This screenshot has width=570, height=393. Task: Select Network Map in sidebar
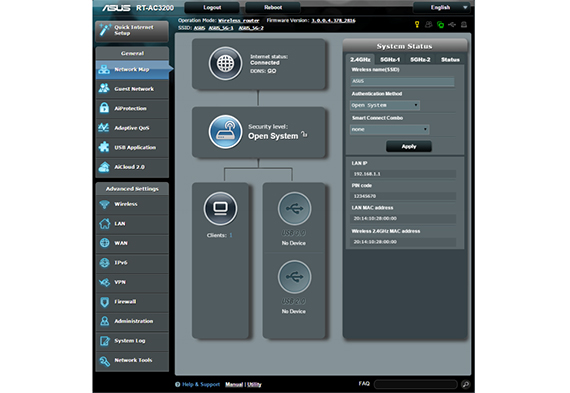click(133, 69)
